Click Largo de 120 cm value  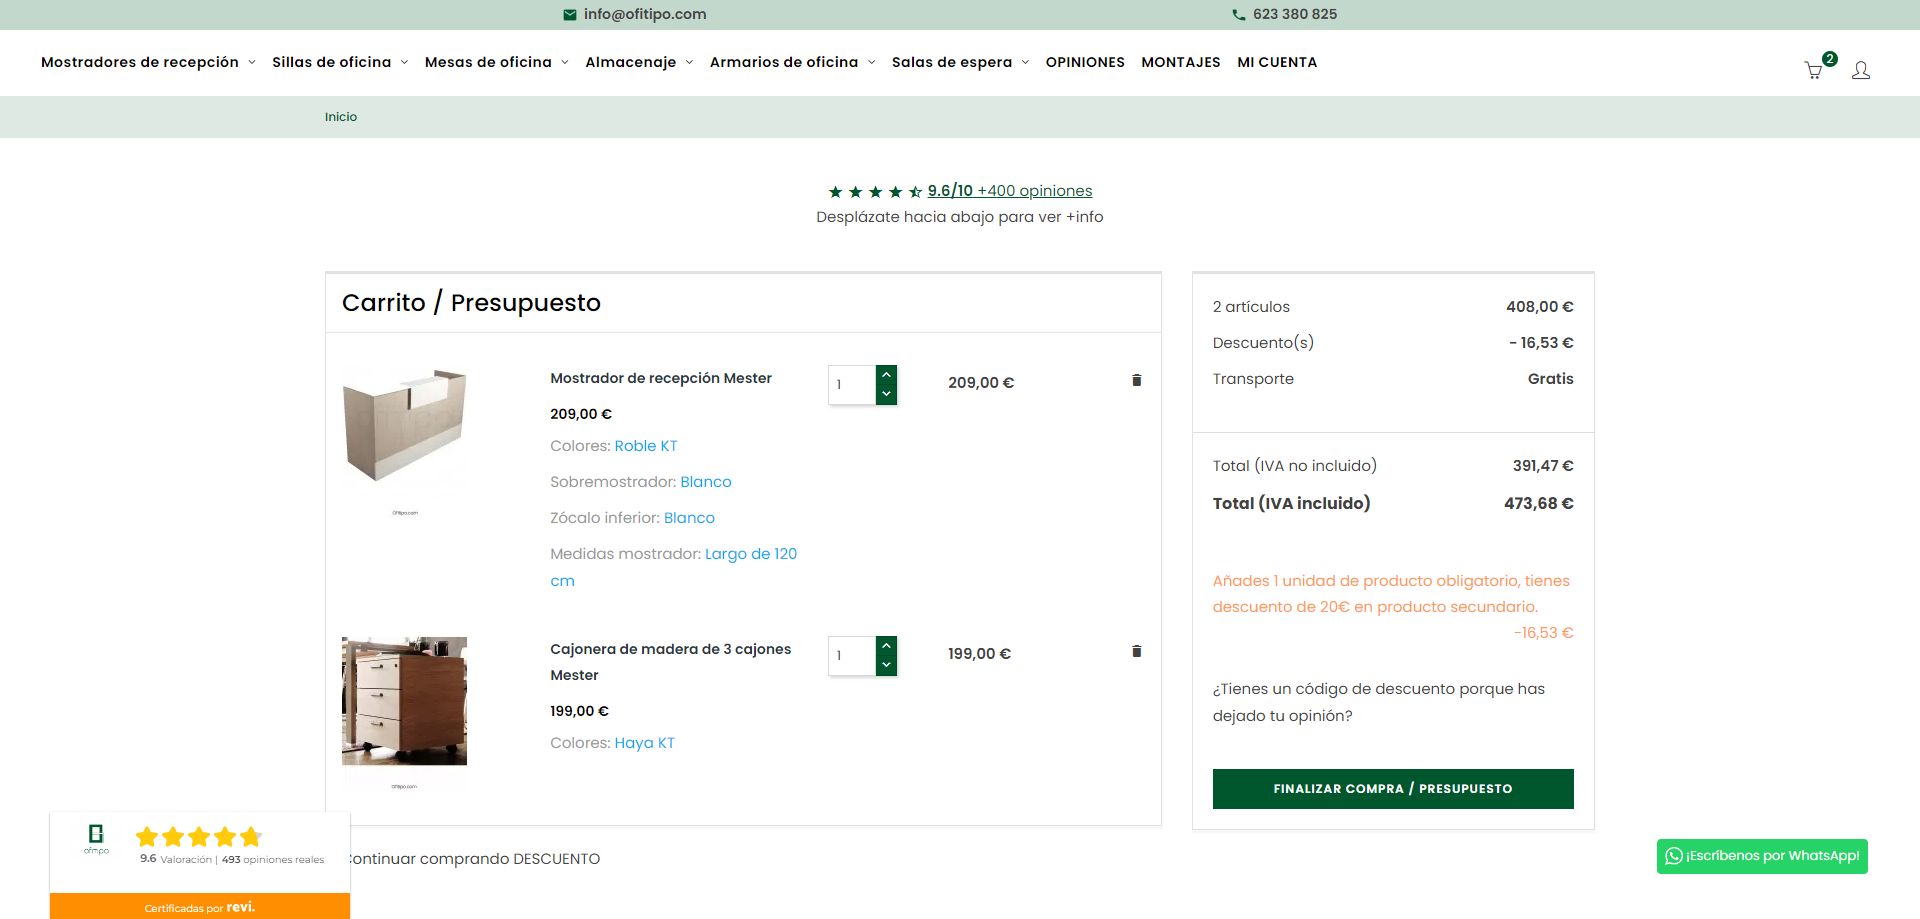pyautogui.click(x=674, y=567)
